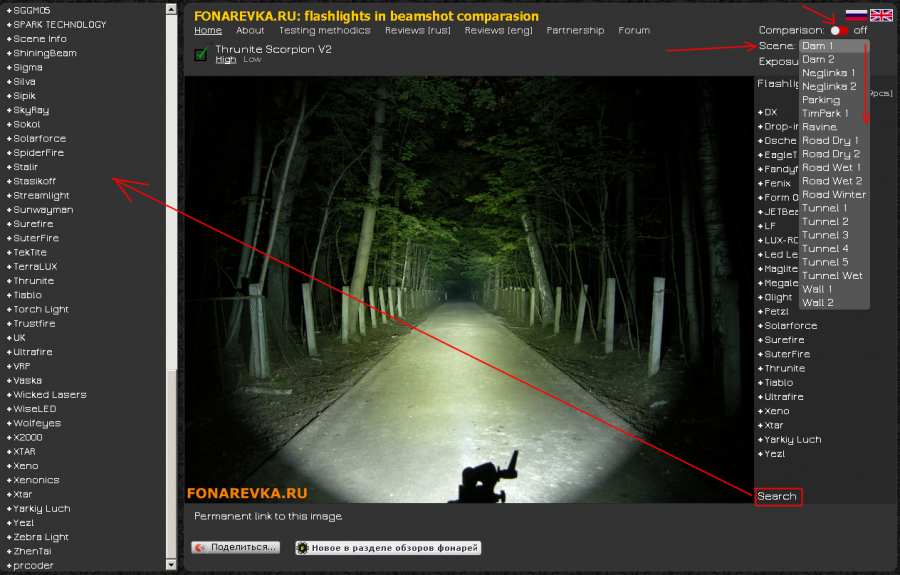Screen dimensions: 900x575
Task: Expand prcoder in left list
Action: [x=30, y=566]
